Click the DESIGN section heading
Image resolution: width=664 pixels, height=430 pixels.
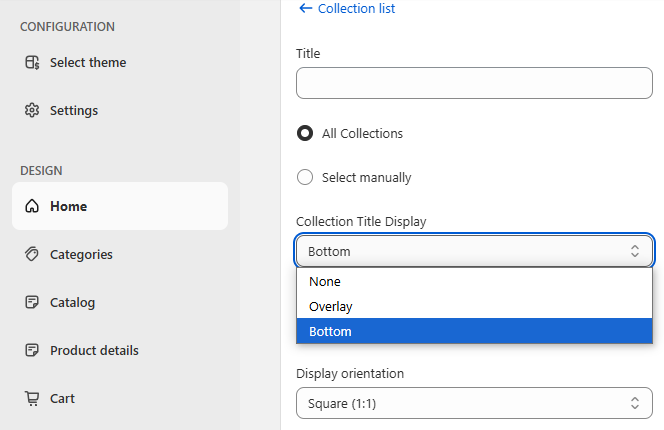click(x=41, y=171)
